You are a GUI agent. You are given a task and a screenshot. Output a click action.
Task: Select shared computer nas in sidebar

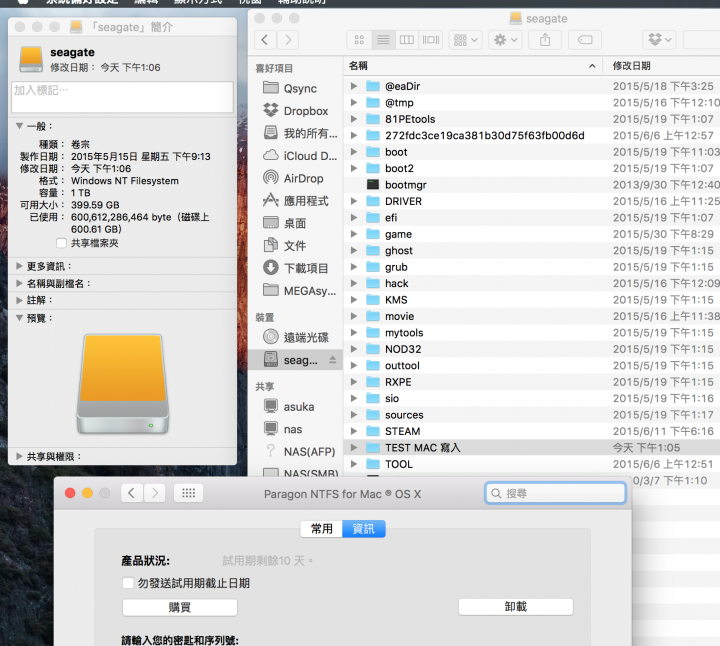(x=296, y=429)
